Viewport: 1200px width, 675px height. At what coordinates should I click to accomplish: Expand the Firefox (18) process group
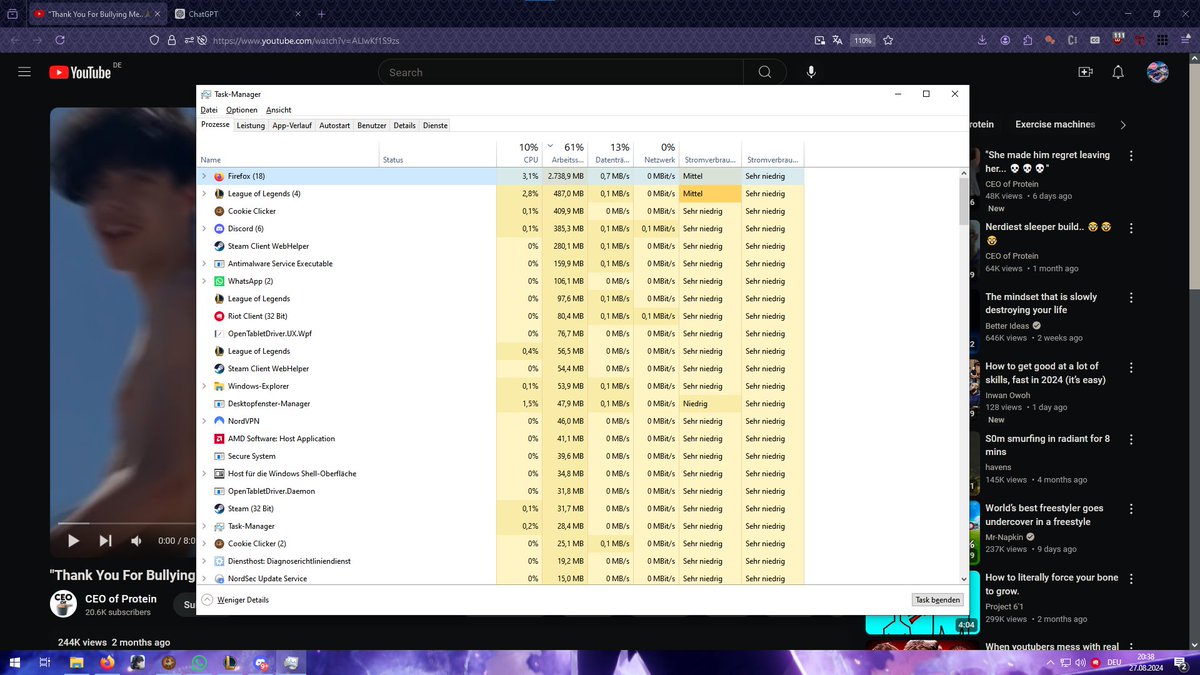tap(204, 176)
